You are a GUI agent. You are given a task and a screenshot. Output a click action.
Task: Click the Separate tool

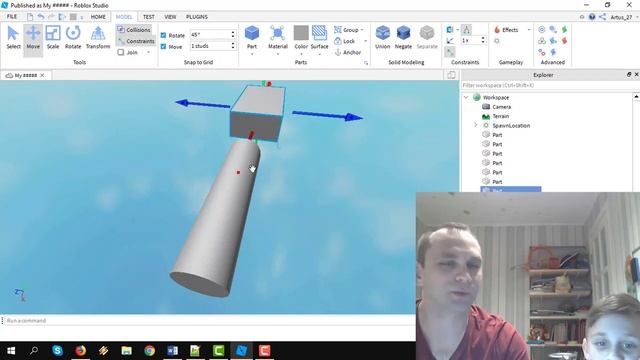[x=427, y=38]
